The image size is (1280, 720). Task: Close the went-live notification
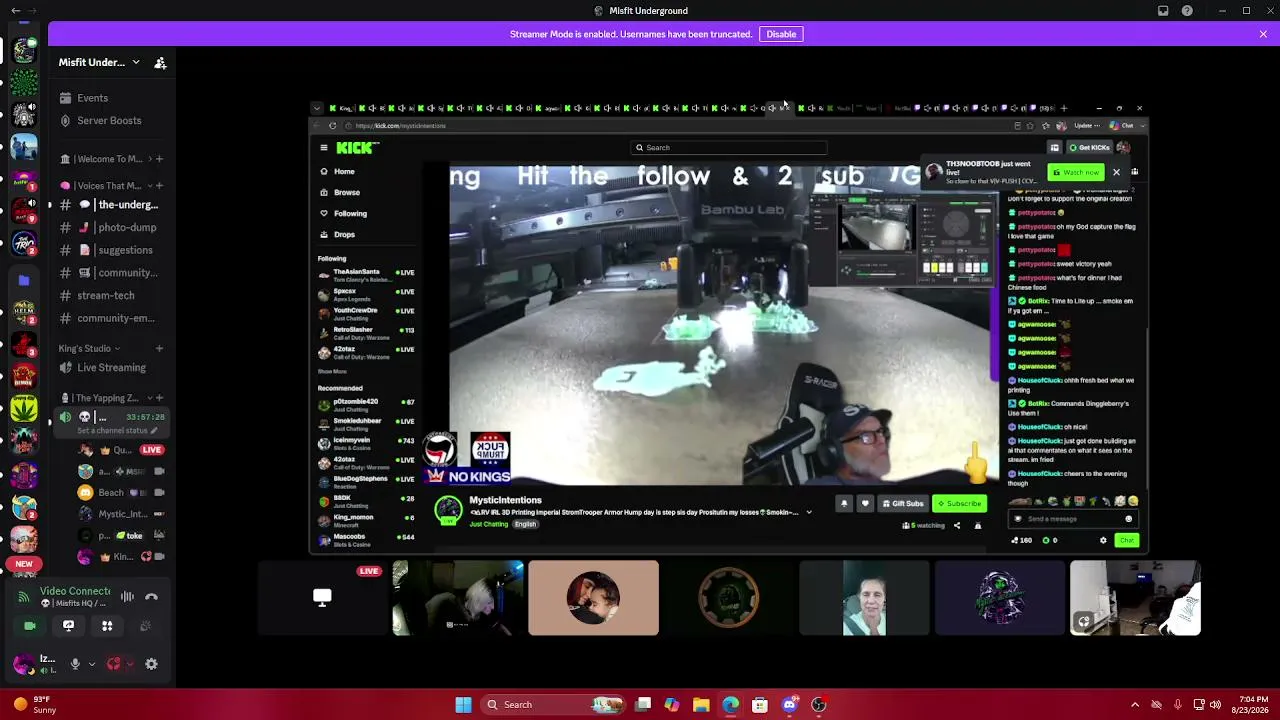pyautogui.click(x=1116, y=172)
